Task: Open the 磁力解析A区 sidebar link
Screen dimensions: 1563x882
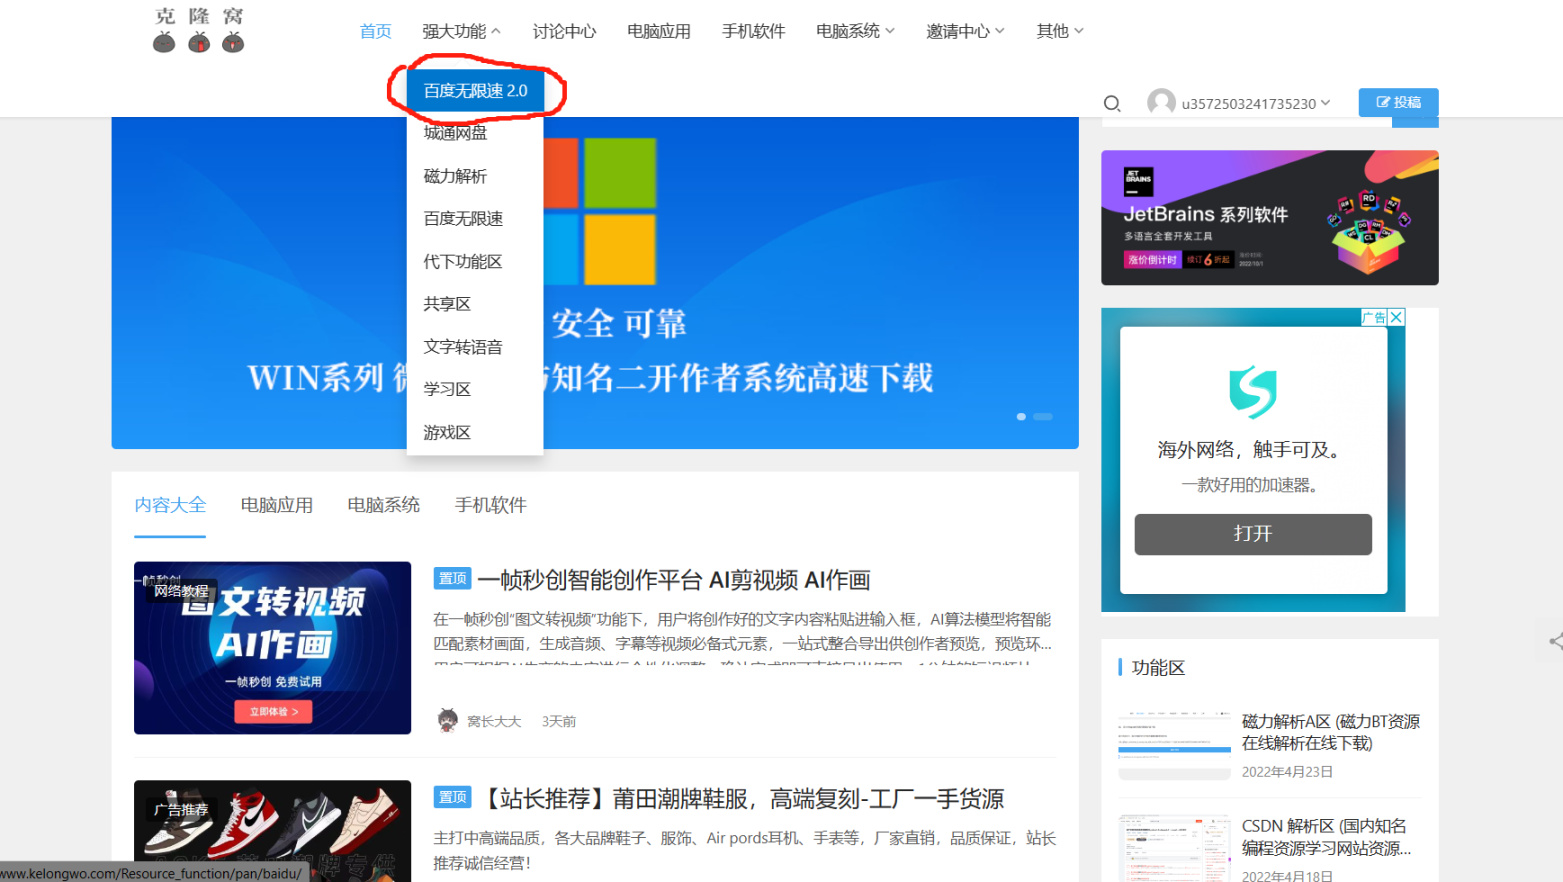Action: pyautogui.click(x=1331, y=732)
